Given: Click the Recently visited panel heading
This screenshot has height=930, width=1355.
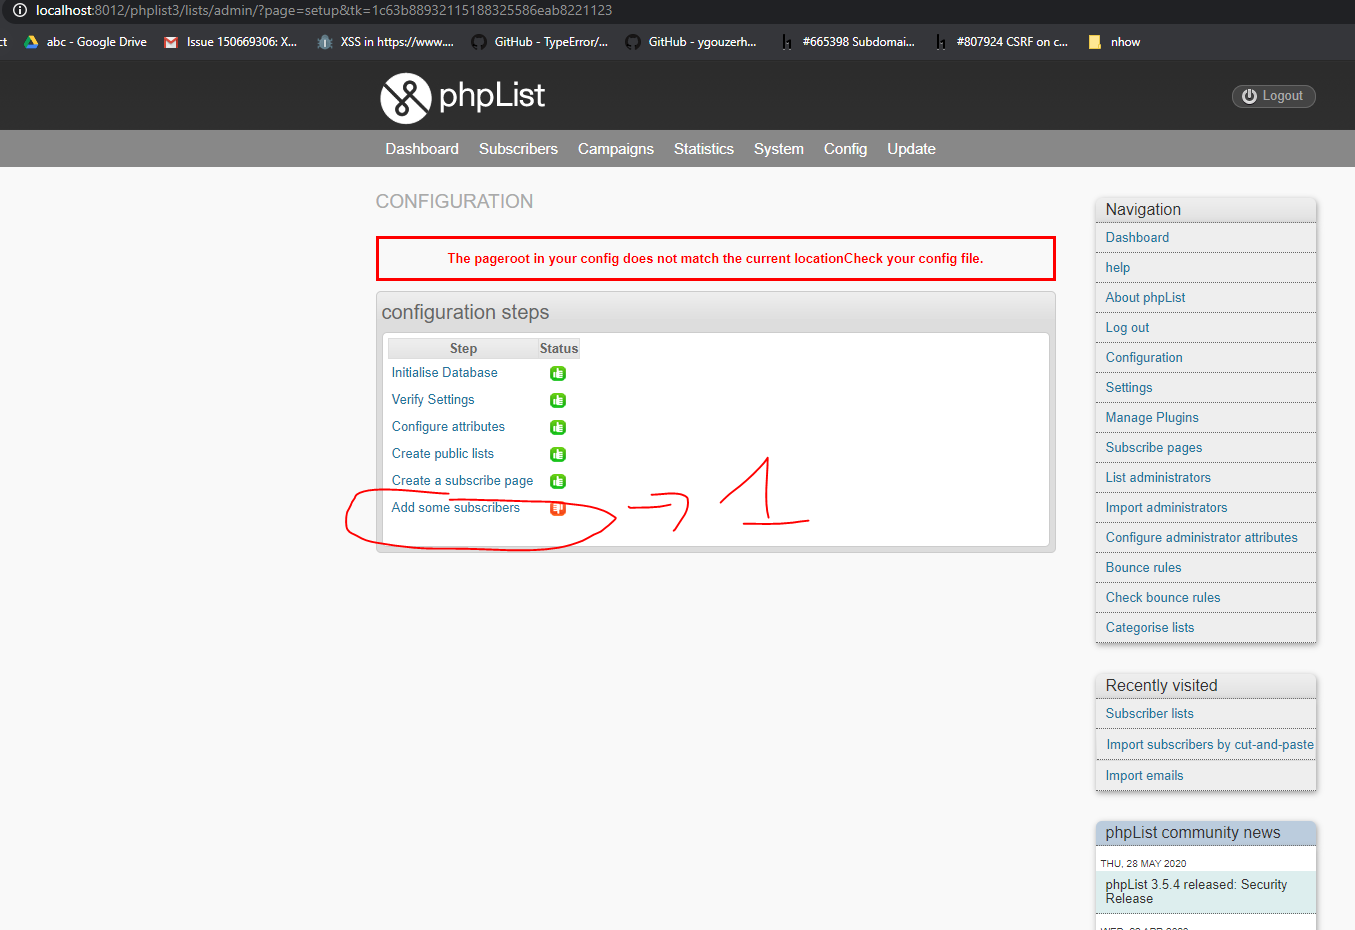Looking at the screenshot, I should (x=1161, y=686).
